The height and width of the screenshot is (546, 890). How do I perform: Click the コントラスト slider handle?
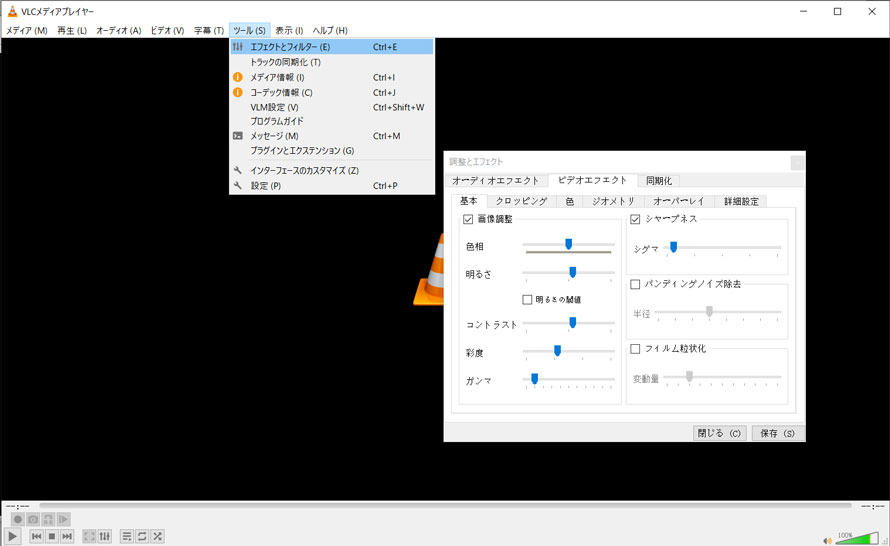(x=572, y=323)
